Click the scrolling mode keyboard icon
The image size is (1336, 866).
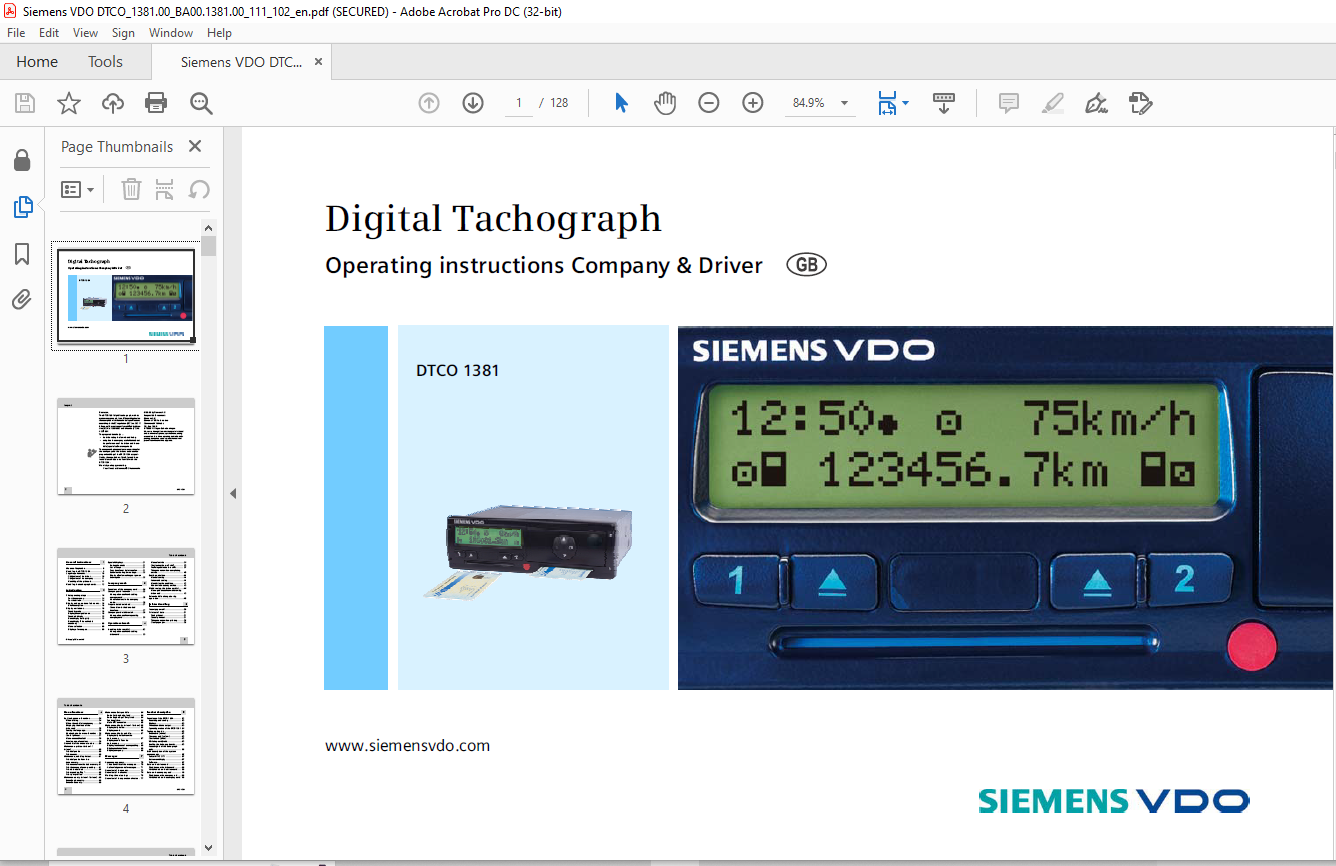pos(944,103)
